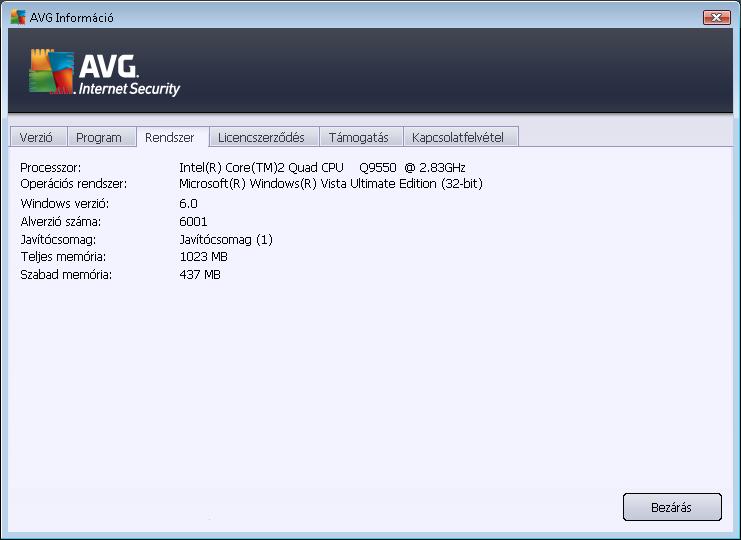The height and width of the screenshot is (540, 741).
Task: Click the Teljes memória label
Action: tap(63, 257)
